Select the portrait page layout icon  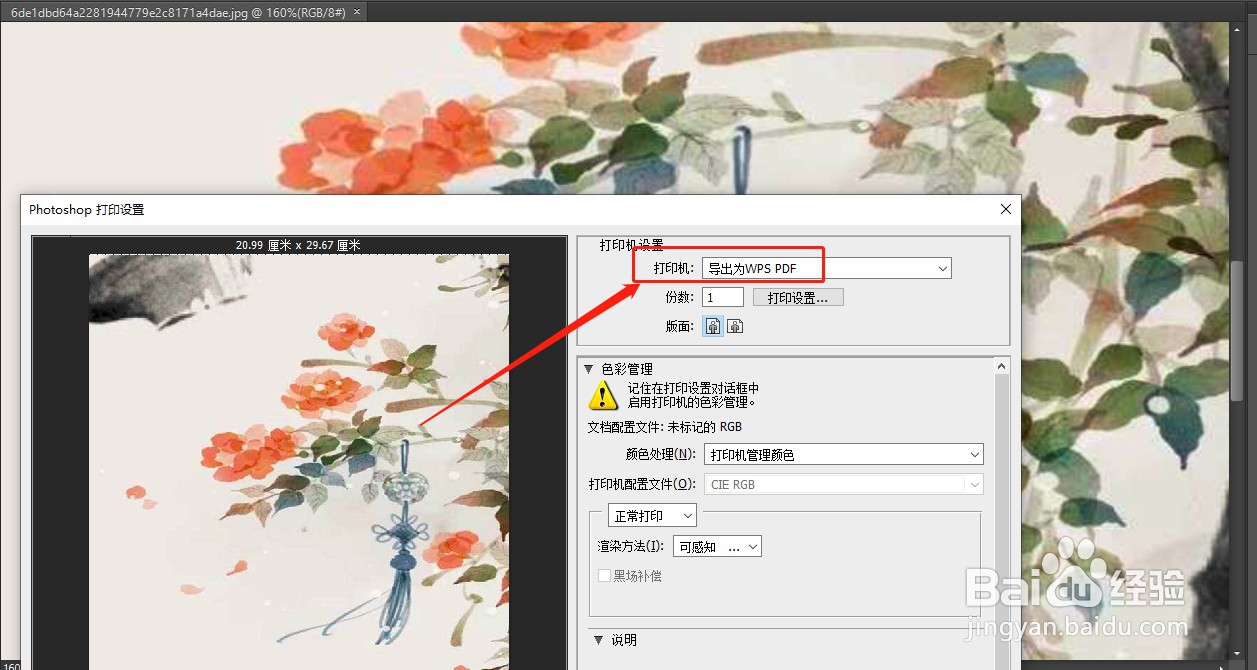(x=712, y=325)
